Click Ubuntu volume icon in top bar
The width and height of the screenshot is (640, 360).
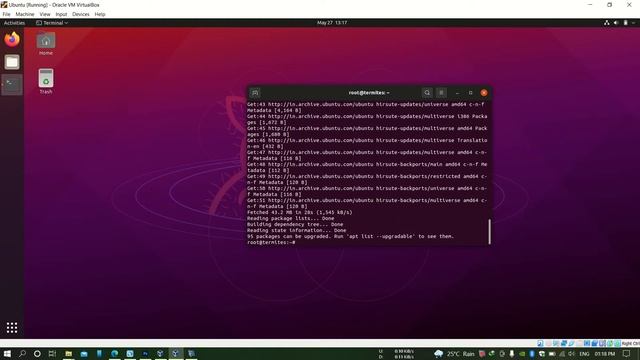click(x=616, y=23)
